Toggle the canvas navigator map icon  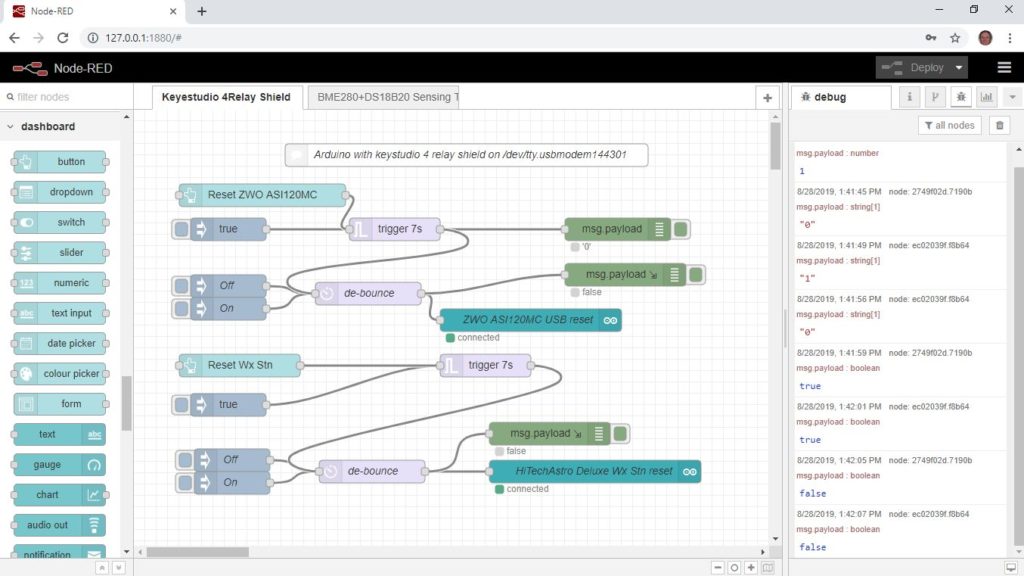[x=768, y=568]
